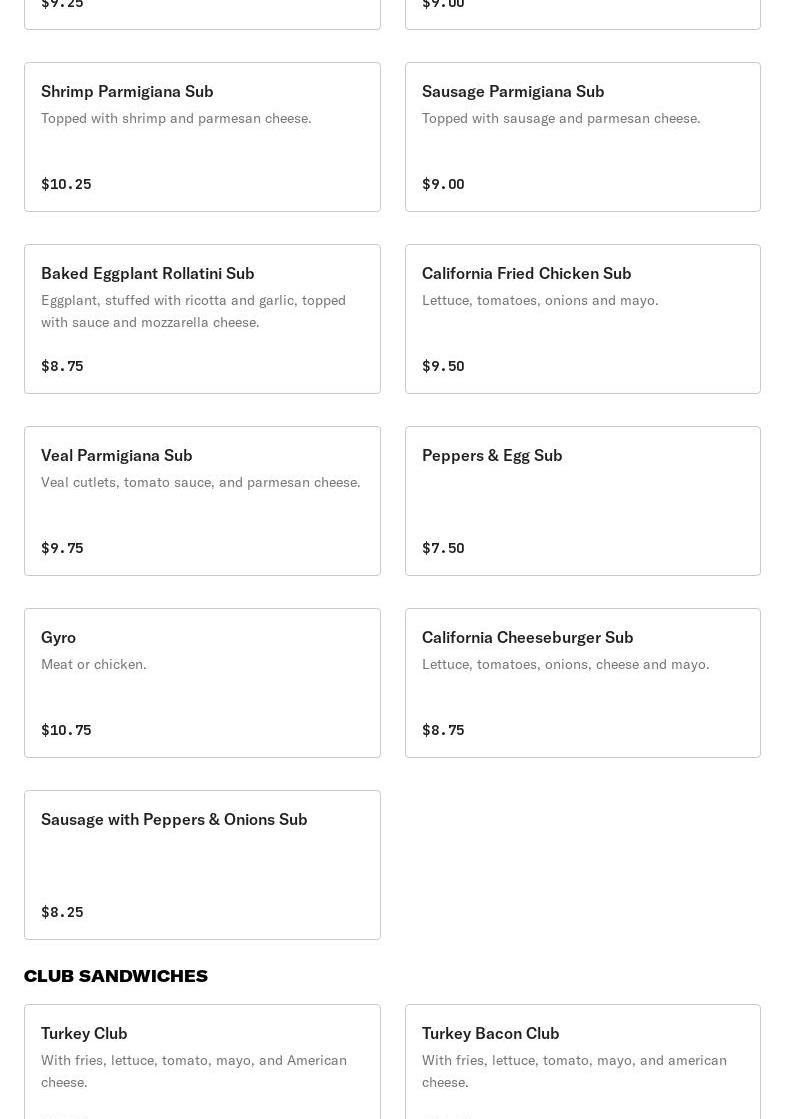785x1119 pixels.
Task: Choose Baked Eggplant Rollatini Sub
Action: tap(148, 273)
